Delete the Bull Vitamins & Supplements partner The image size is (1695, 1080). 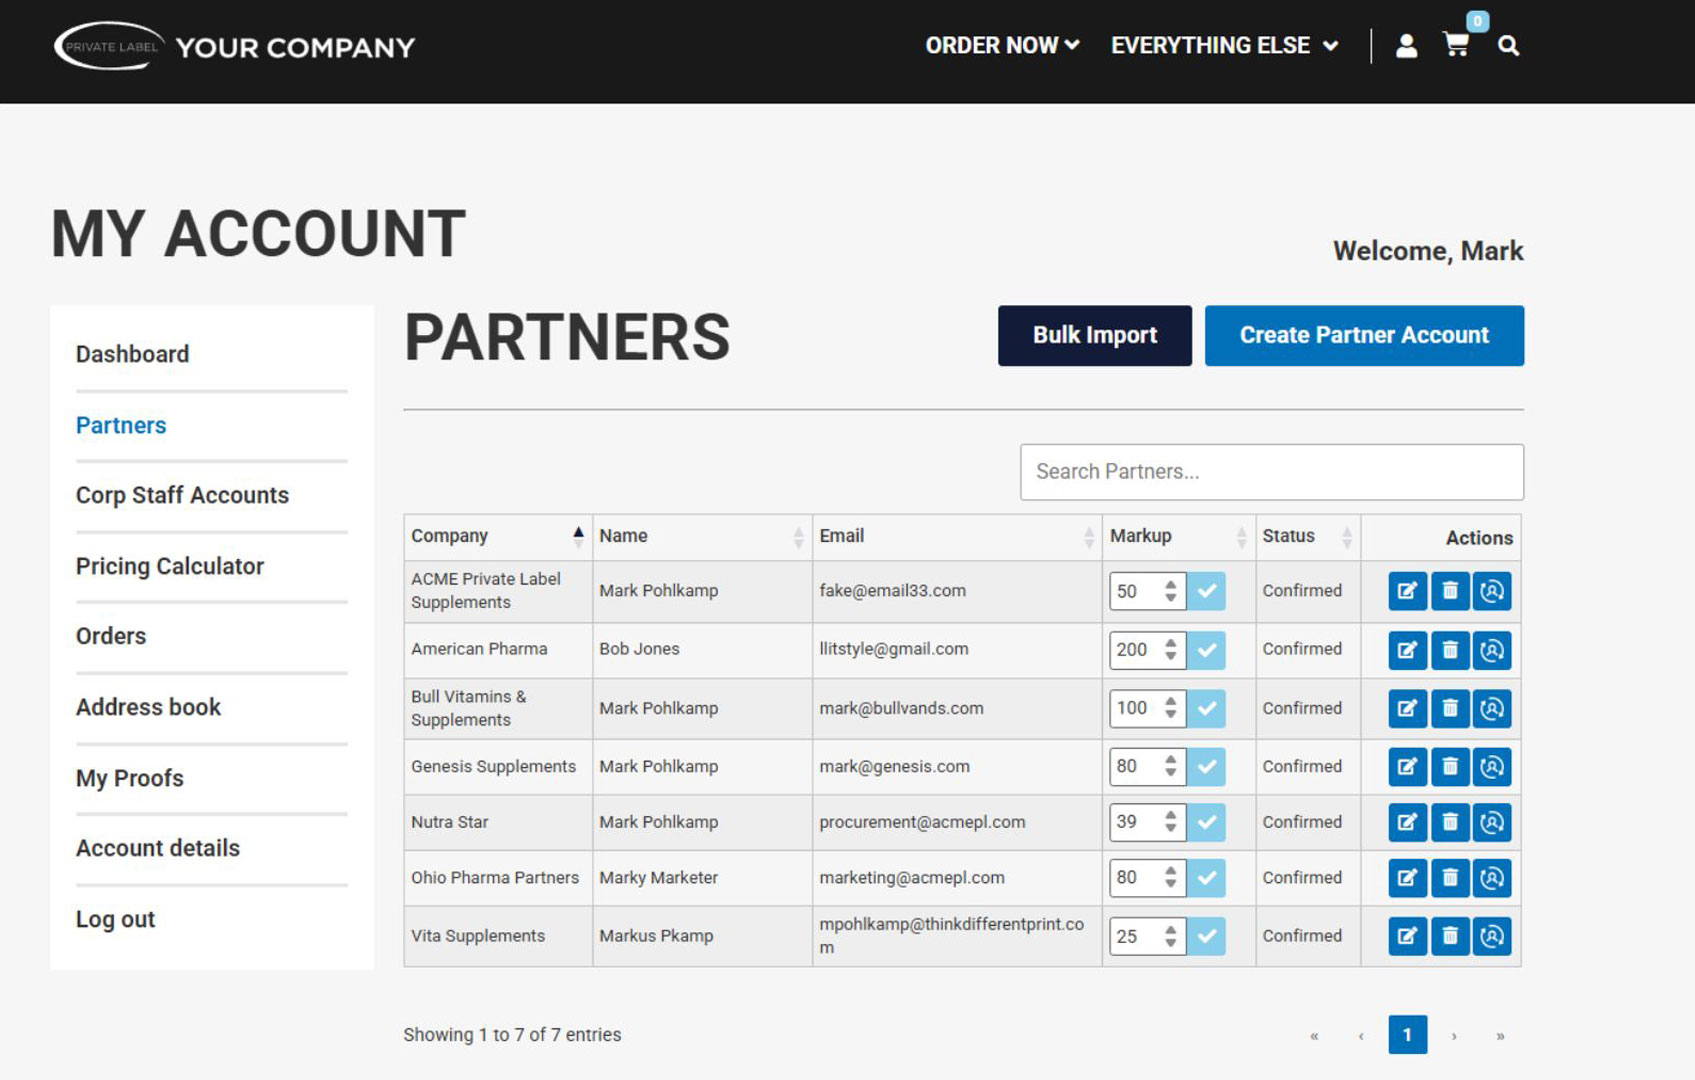tap(1450, 708)
